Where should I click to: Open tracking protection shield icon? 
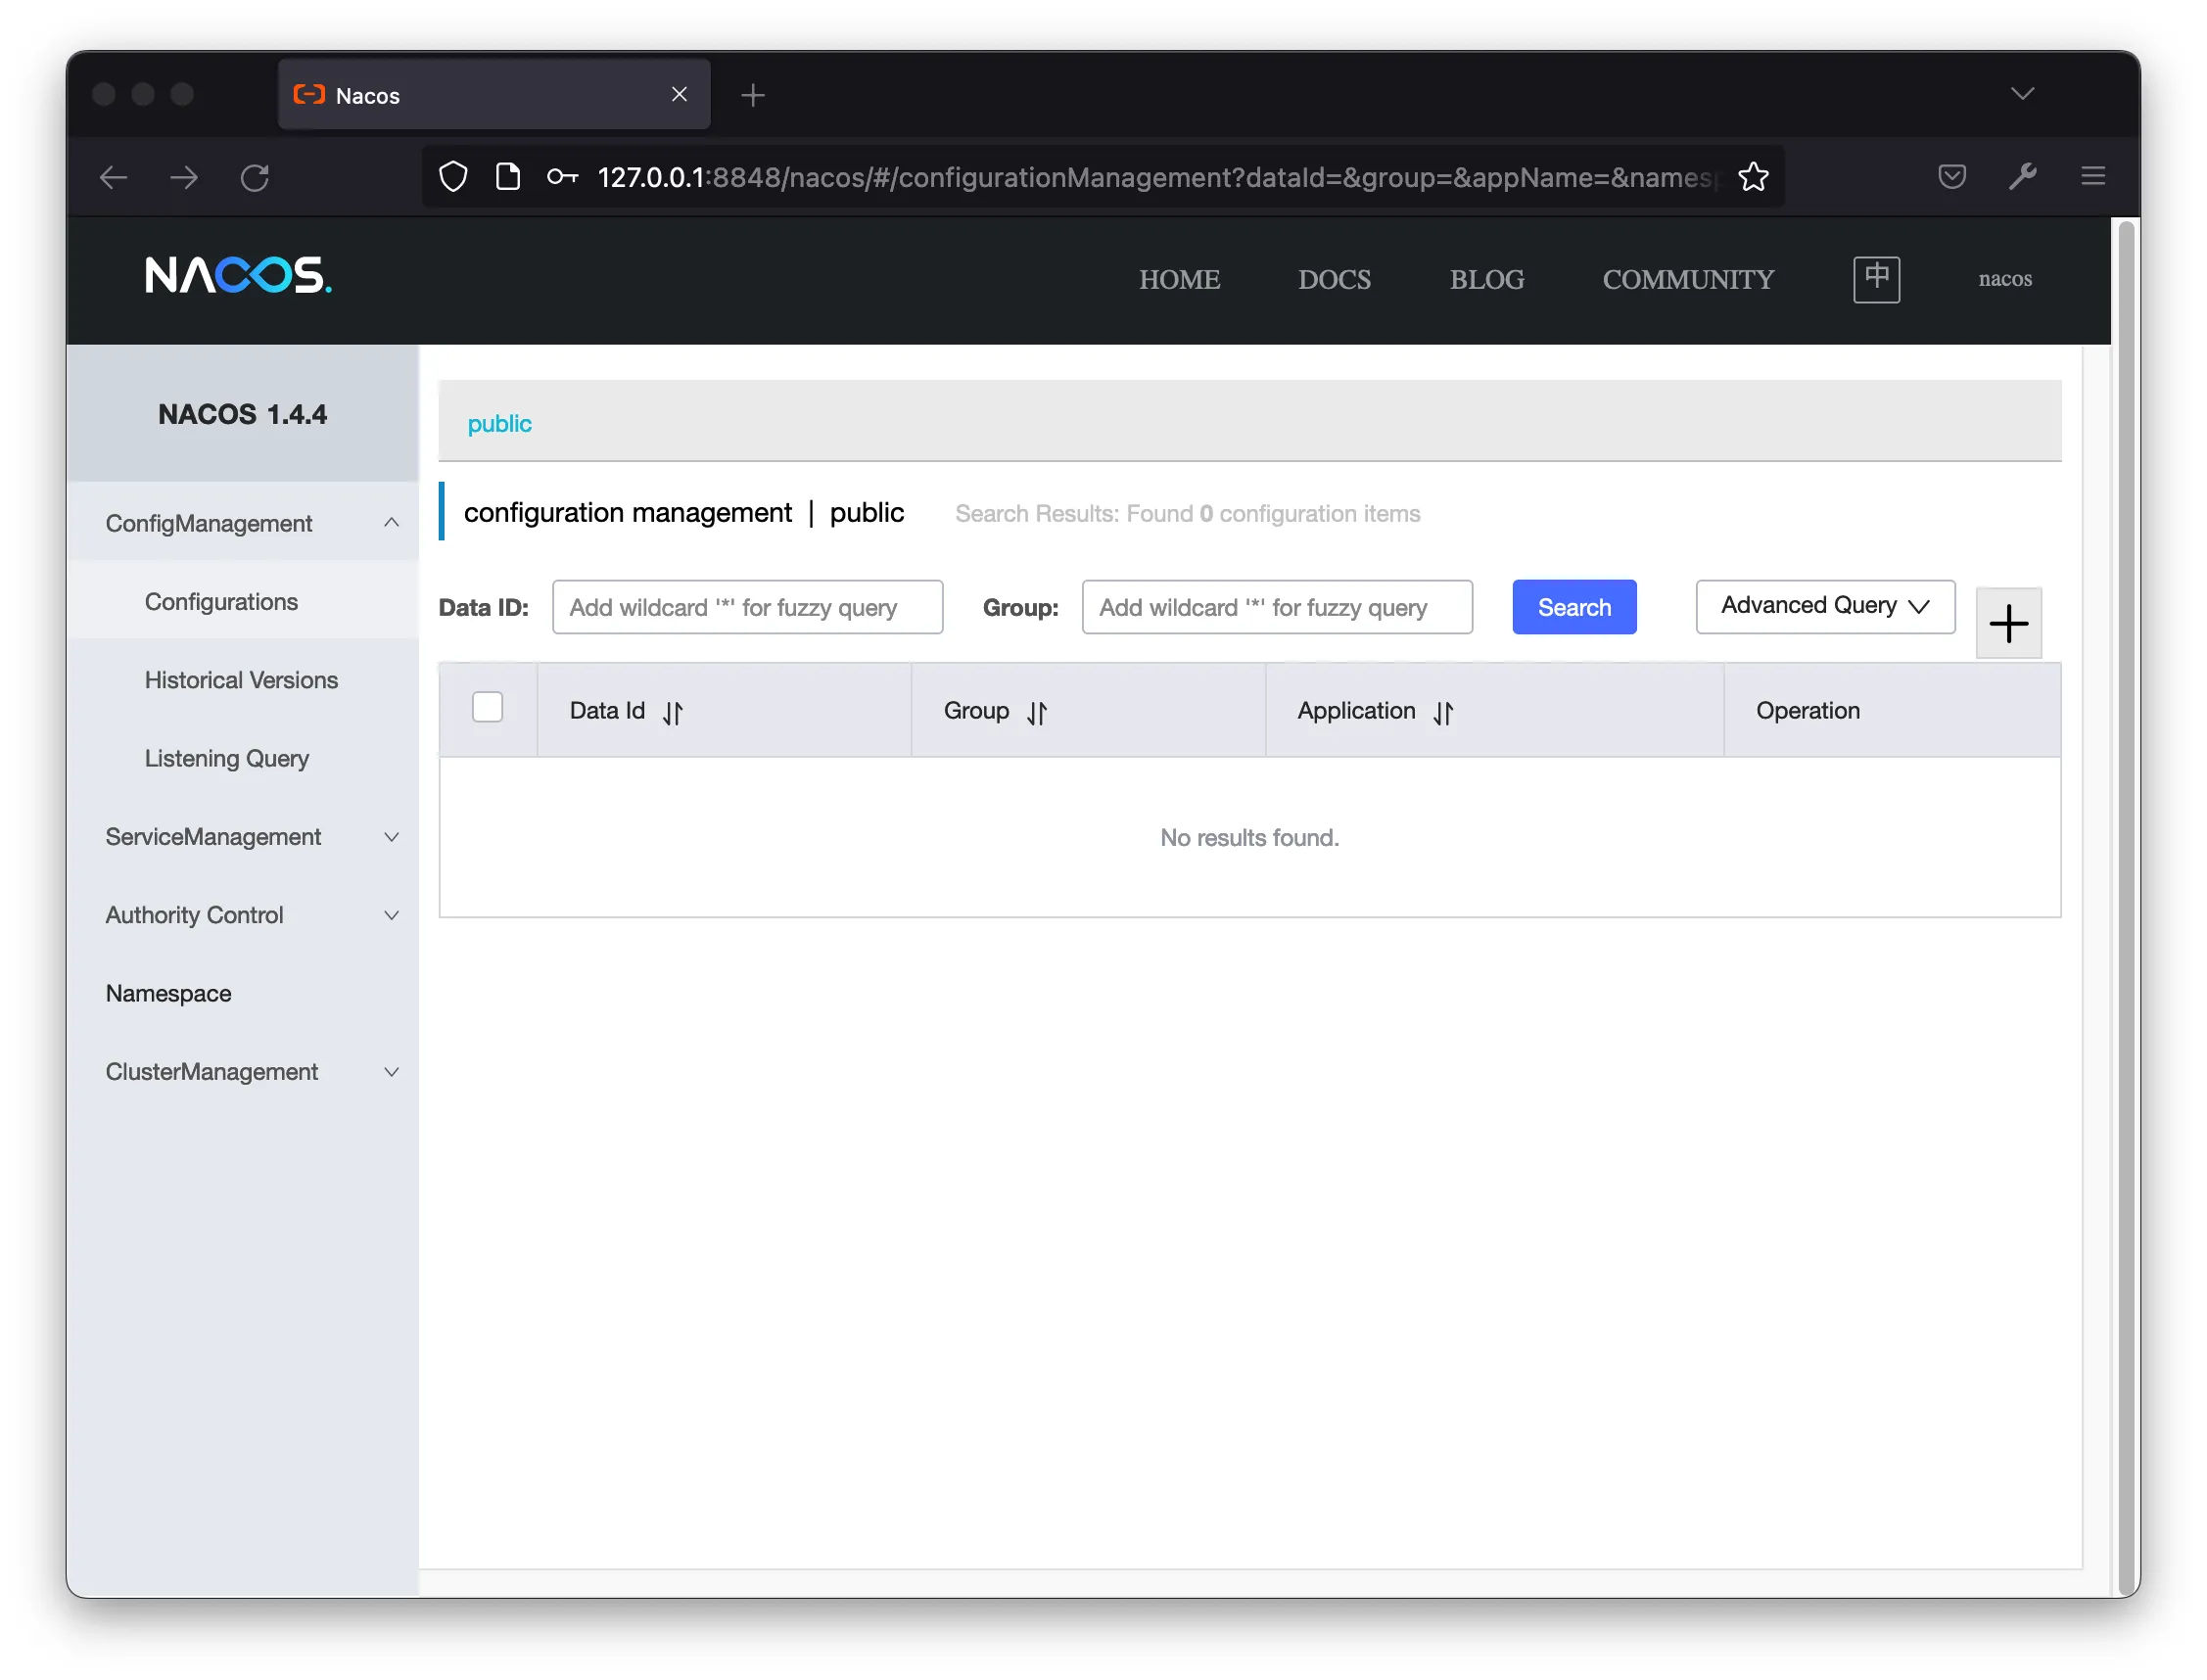click(454, 177)
